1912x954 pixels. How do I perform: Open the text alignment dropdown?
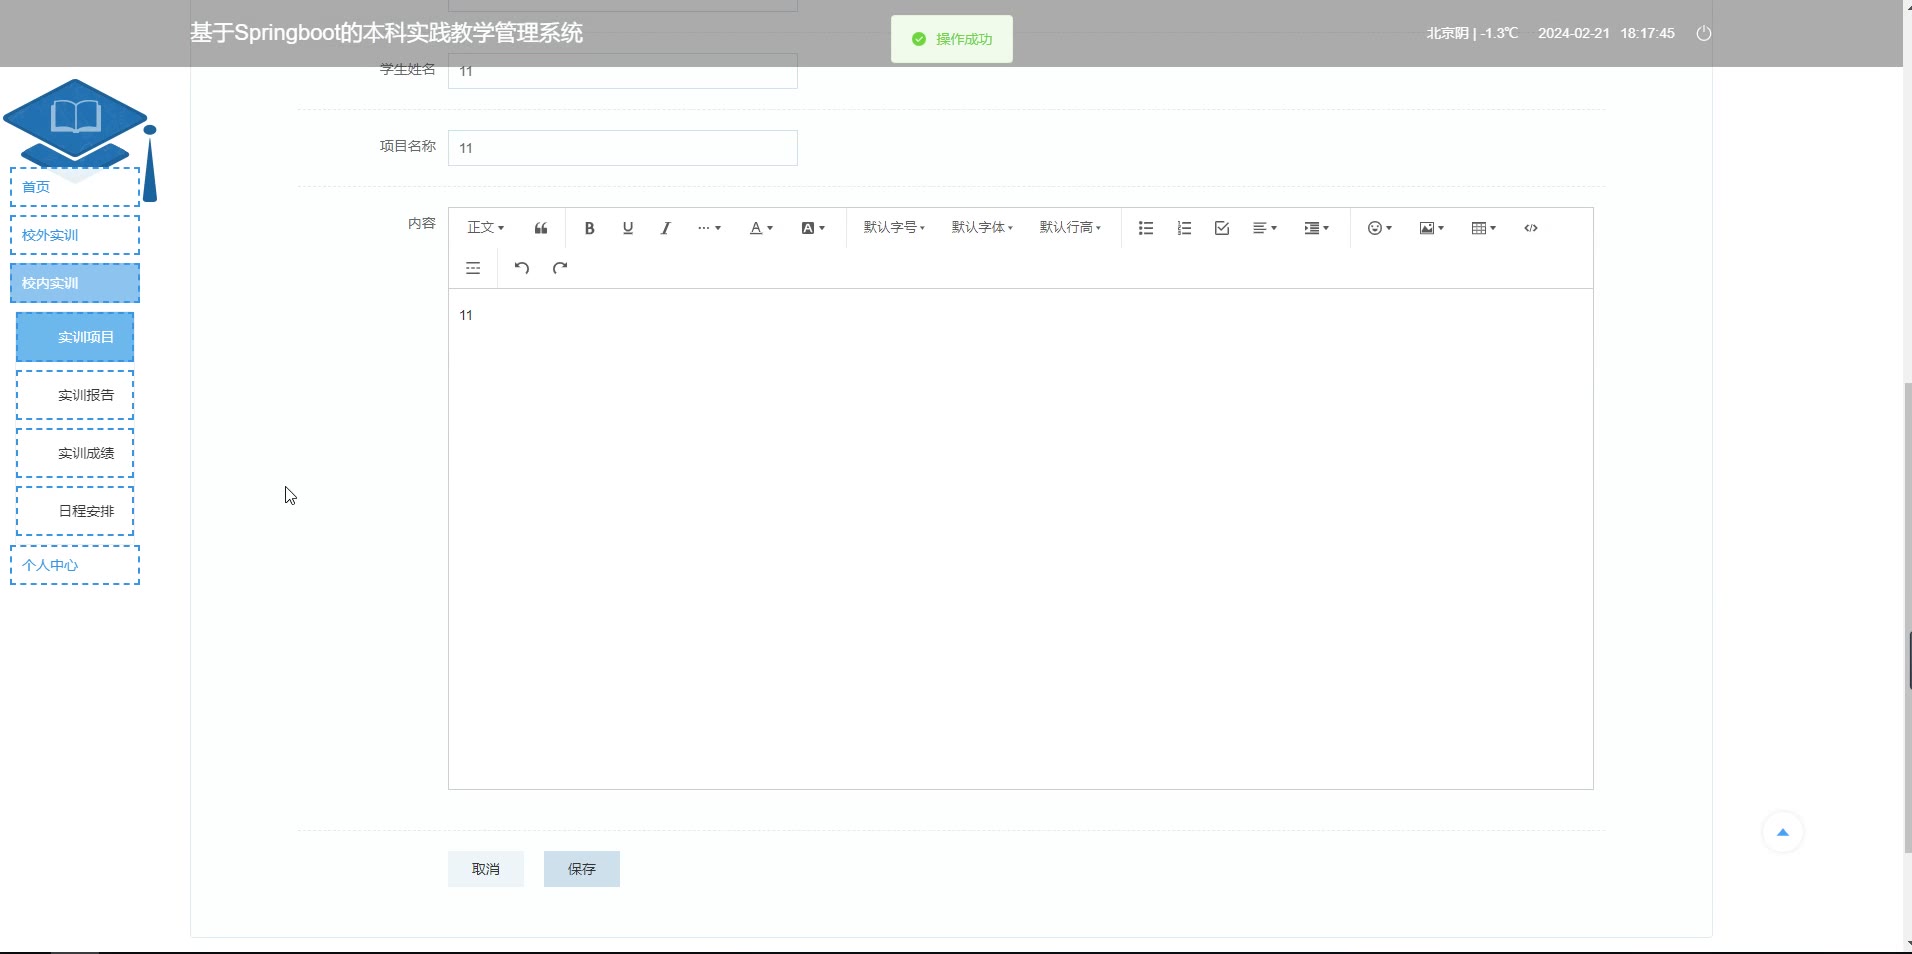[x=1265, y=228]
